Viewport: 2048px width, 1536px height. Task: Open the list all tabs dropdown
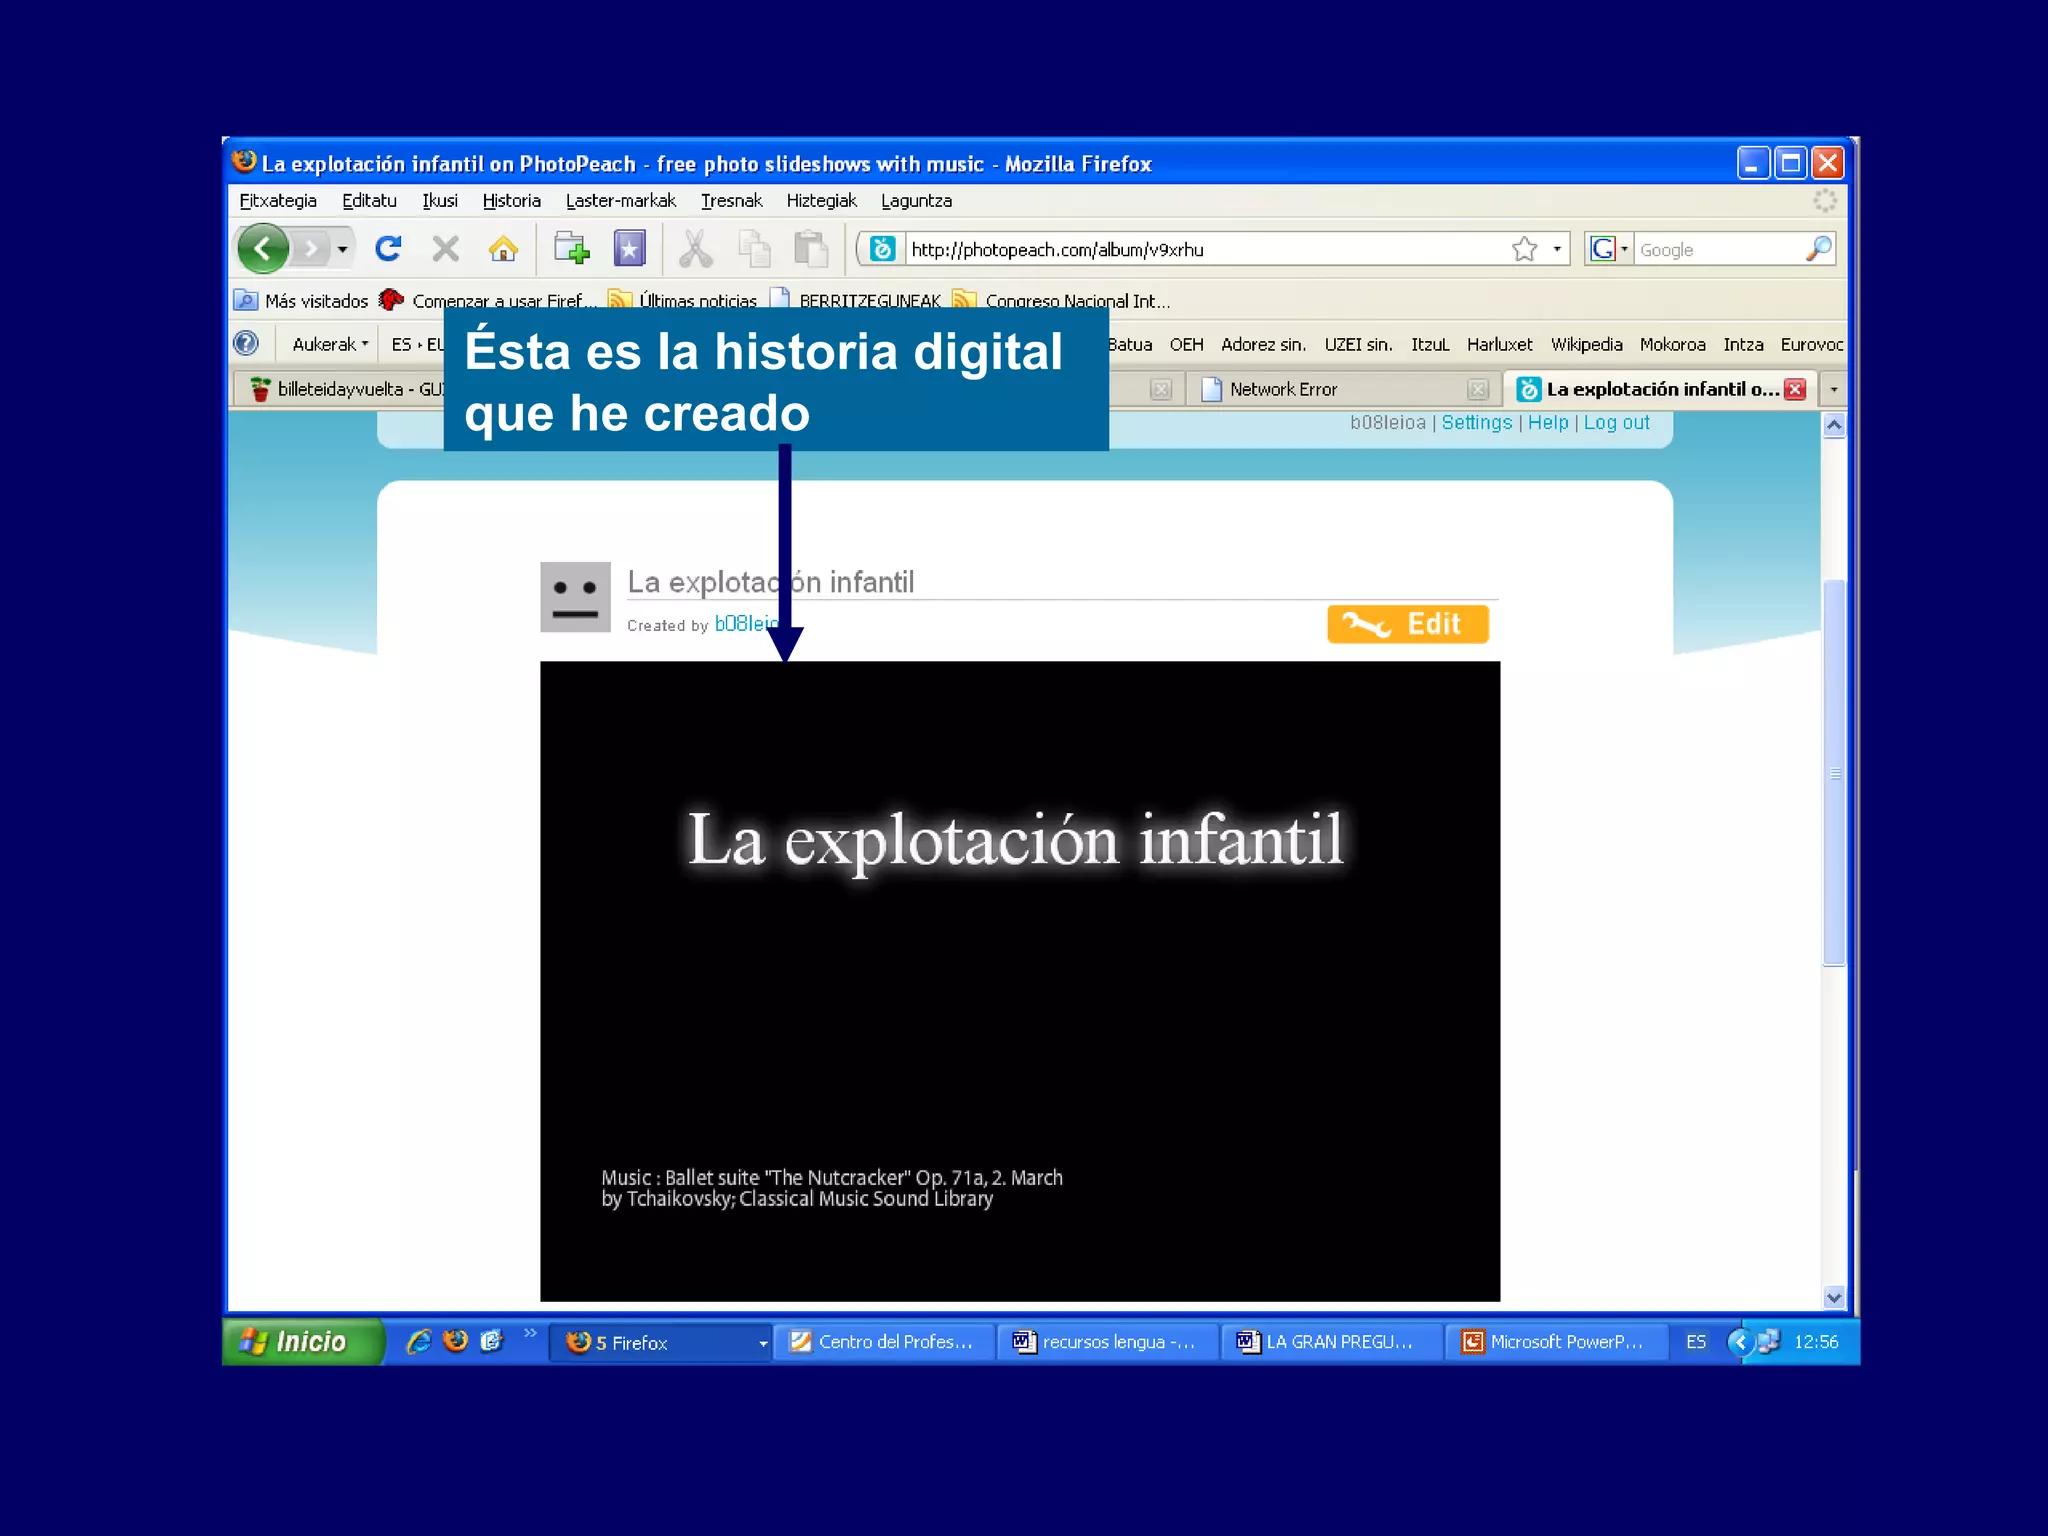[1833, 389]
